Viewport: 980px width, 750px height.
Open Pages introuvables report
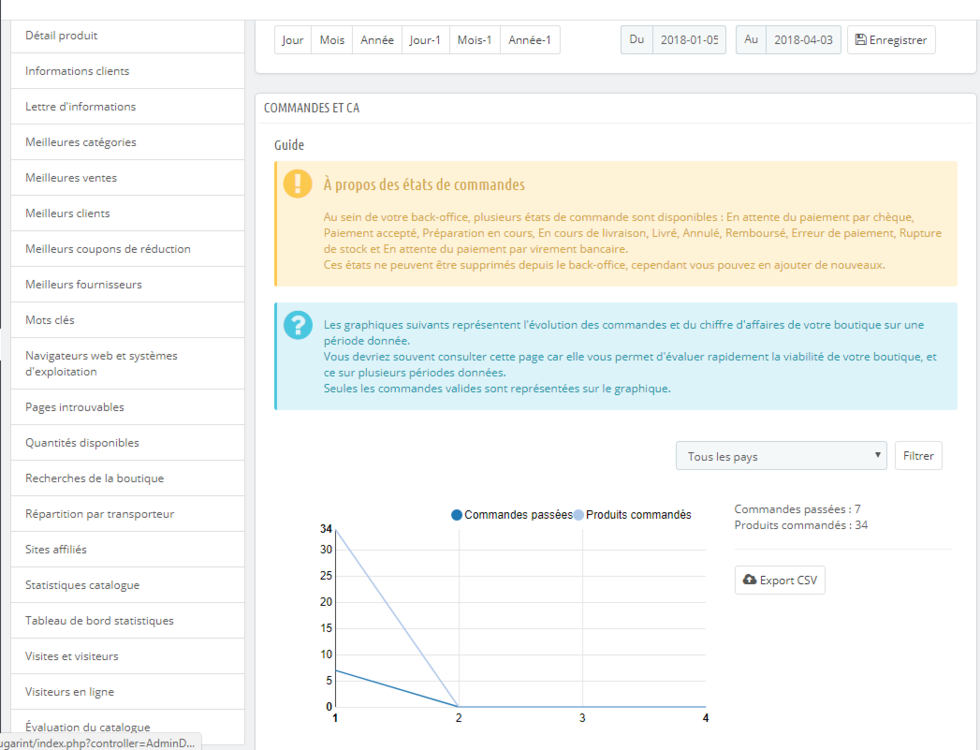point(128,407)
